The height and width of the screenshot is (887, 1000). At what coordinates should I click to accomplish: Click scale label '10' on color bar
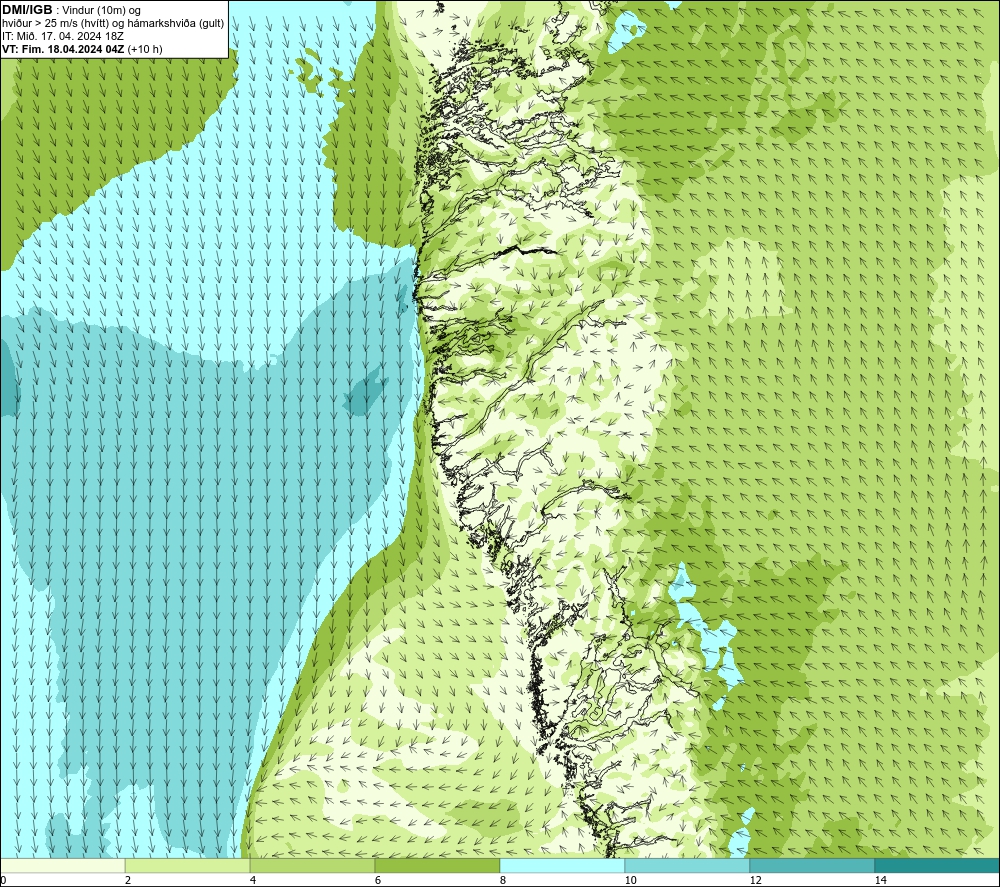tap(630, 880)
